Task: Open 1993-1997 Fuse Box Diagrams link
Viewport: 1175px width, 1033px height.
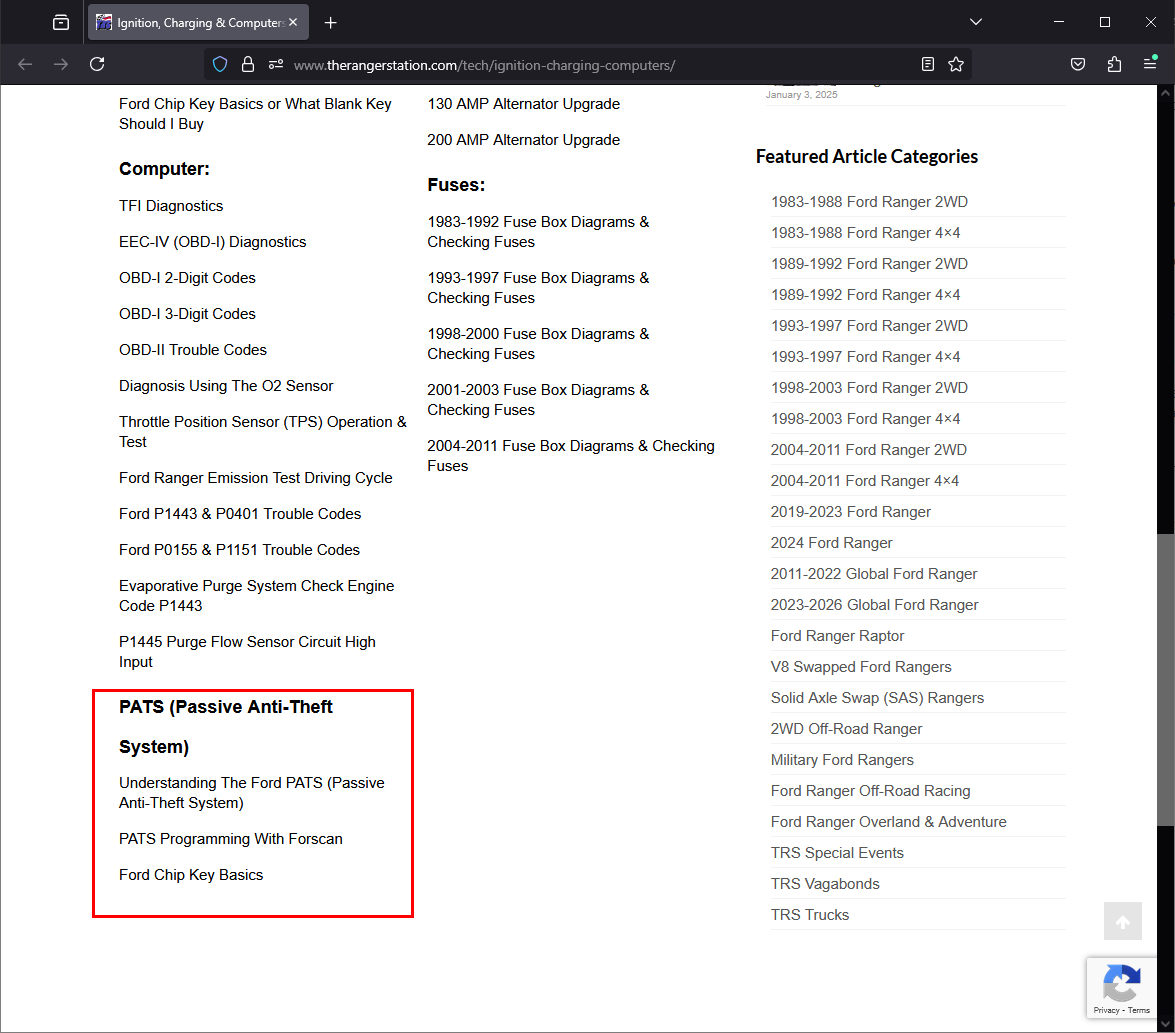Action: pyautogui.click(x=538, y=288)
